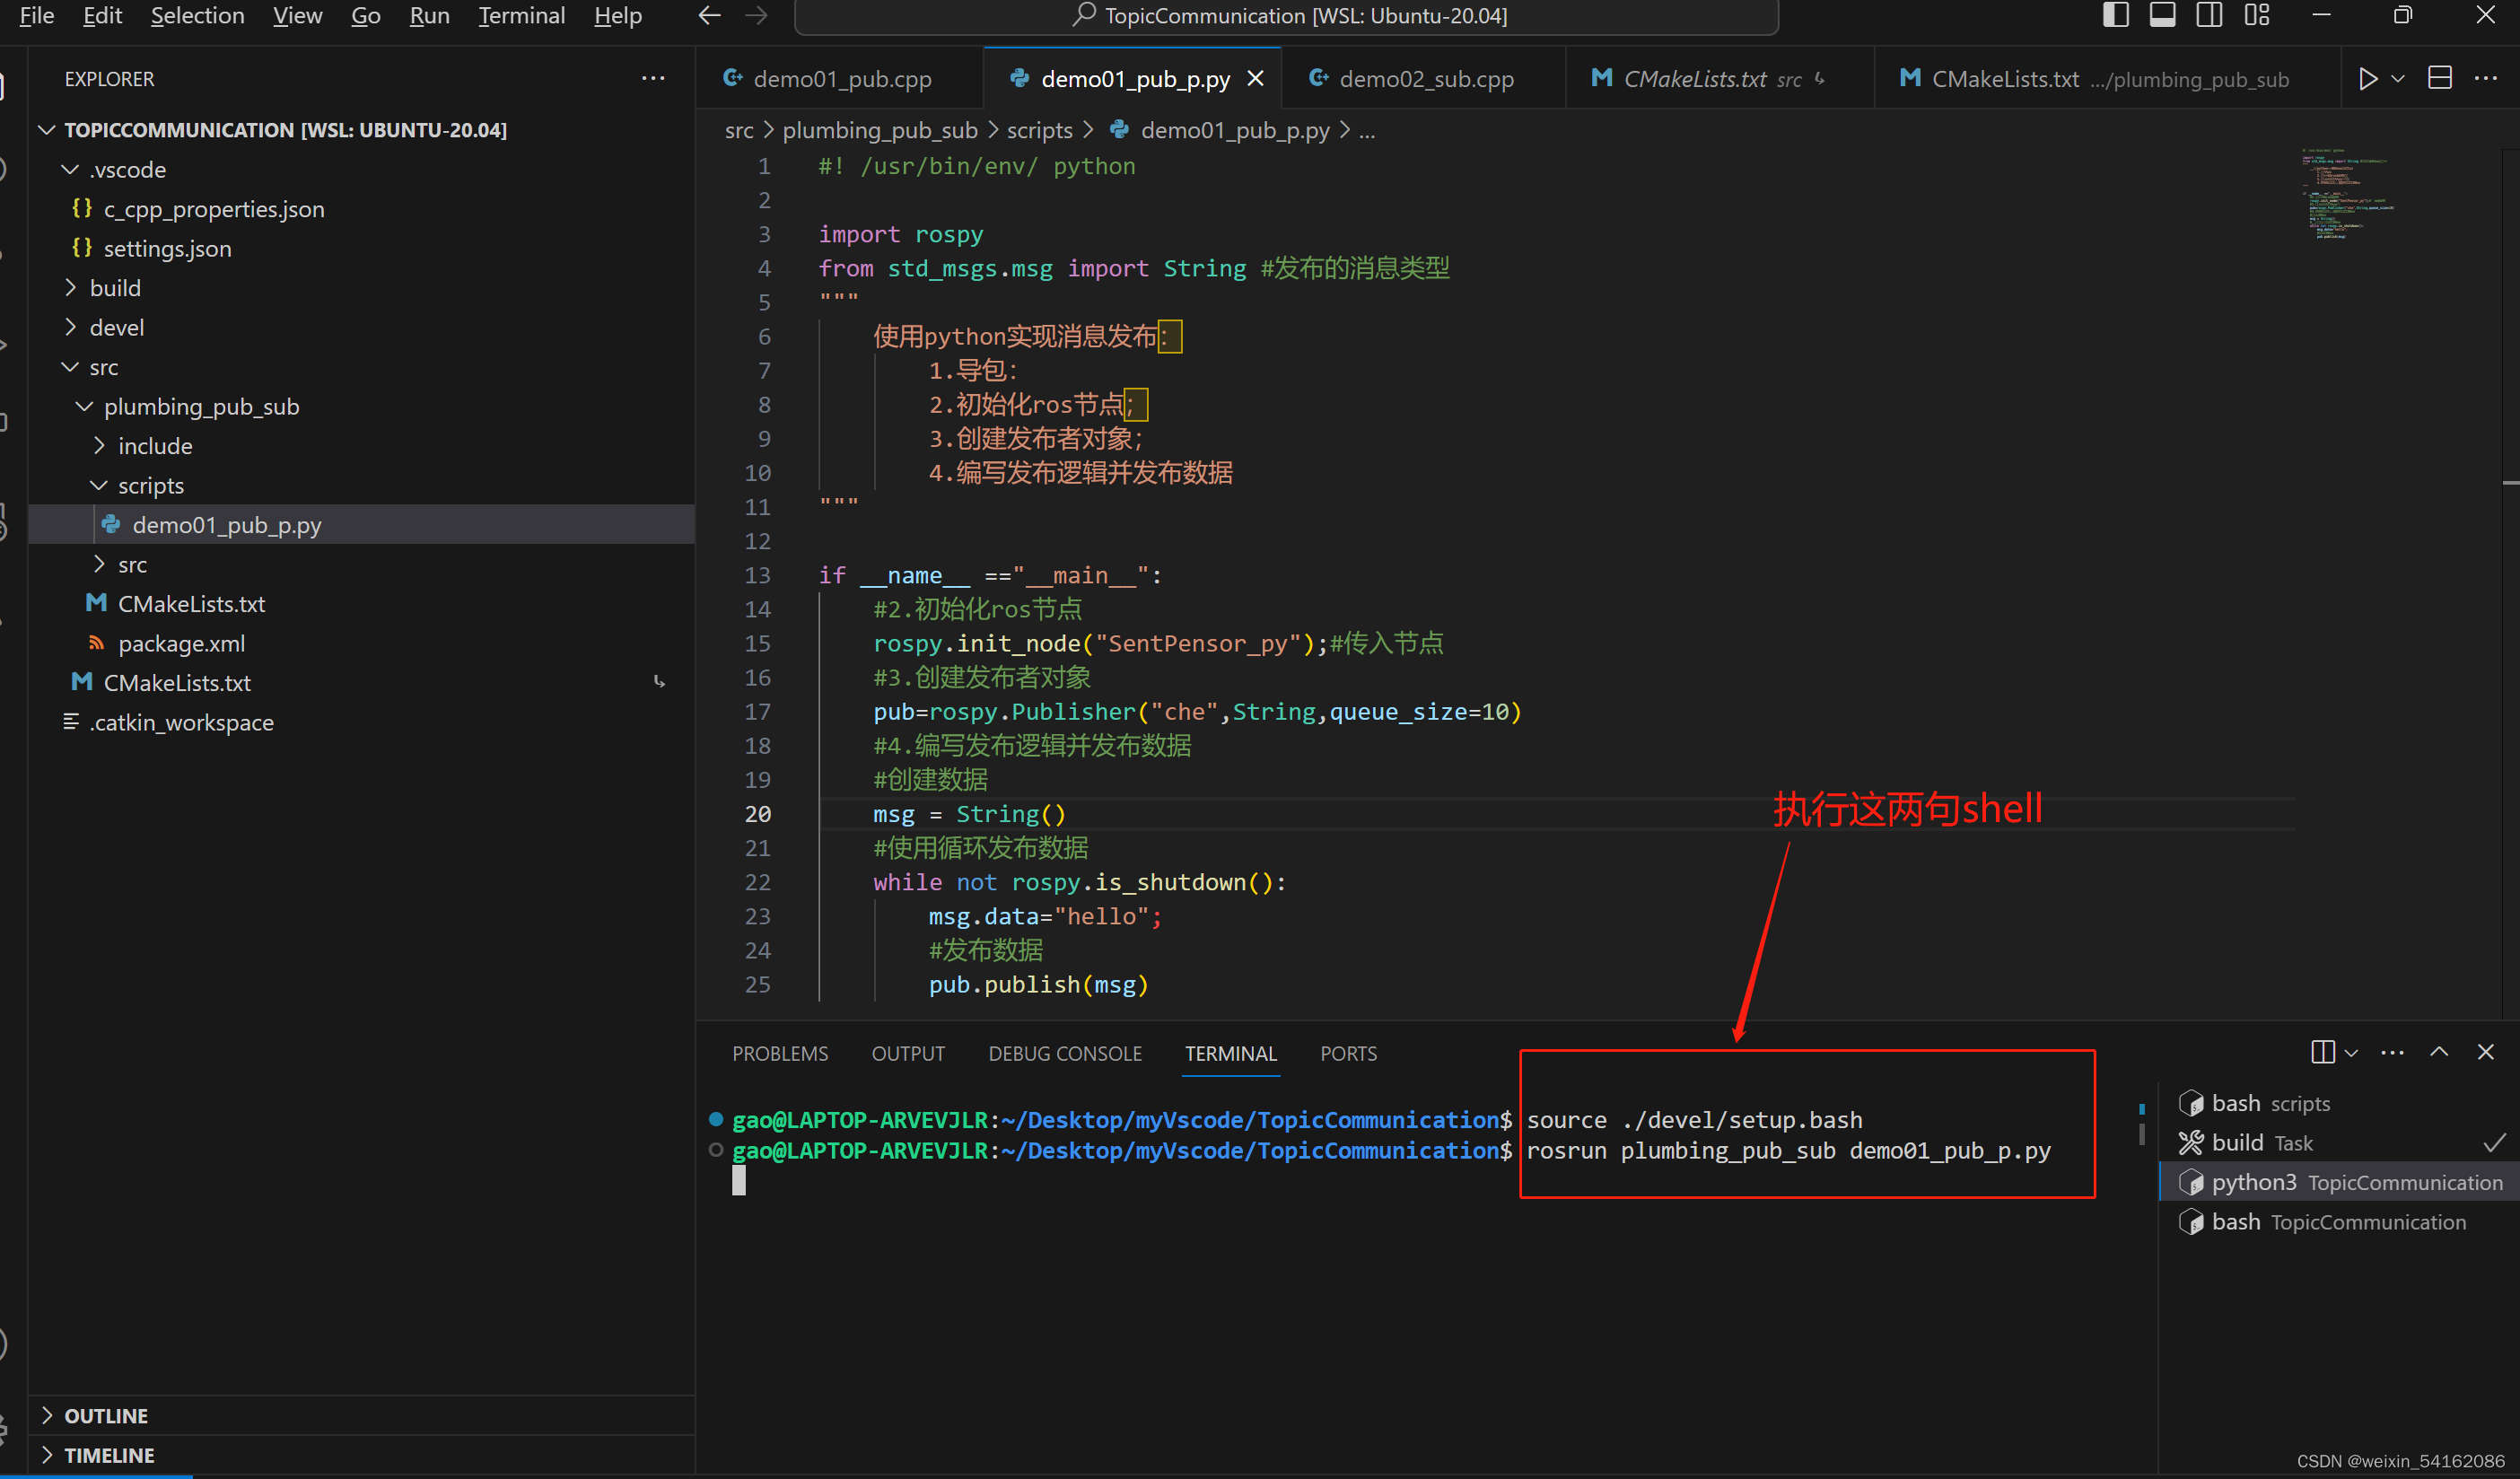Screen dimensions: 2520x1479
Task: Navigate back with the back arrow icon
Action: pyautogui.click(x=709, y=15)
